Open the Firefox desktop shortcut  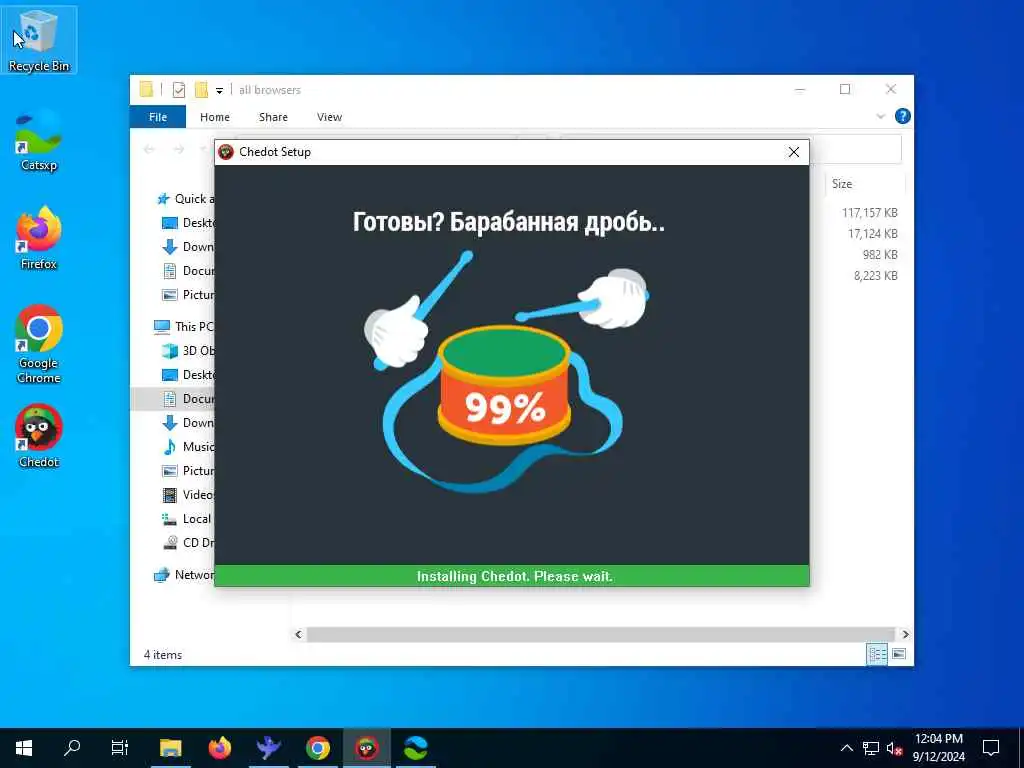tap(39, 238)
